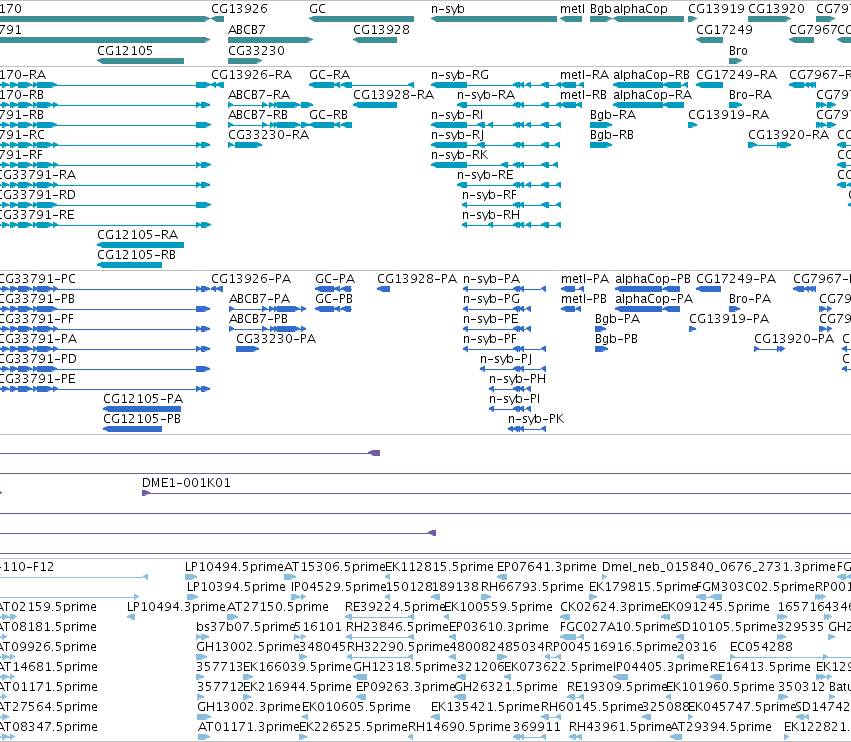Select the DME1-001K01 clone label
Screen dimensions: 851x742
click(x=186, y=483)
